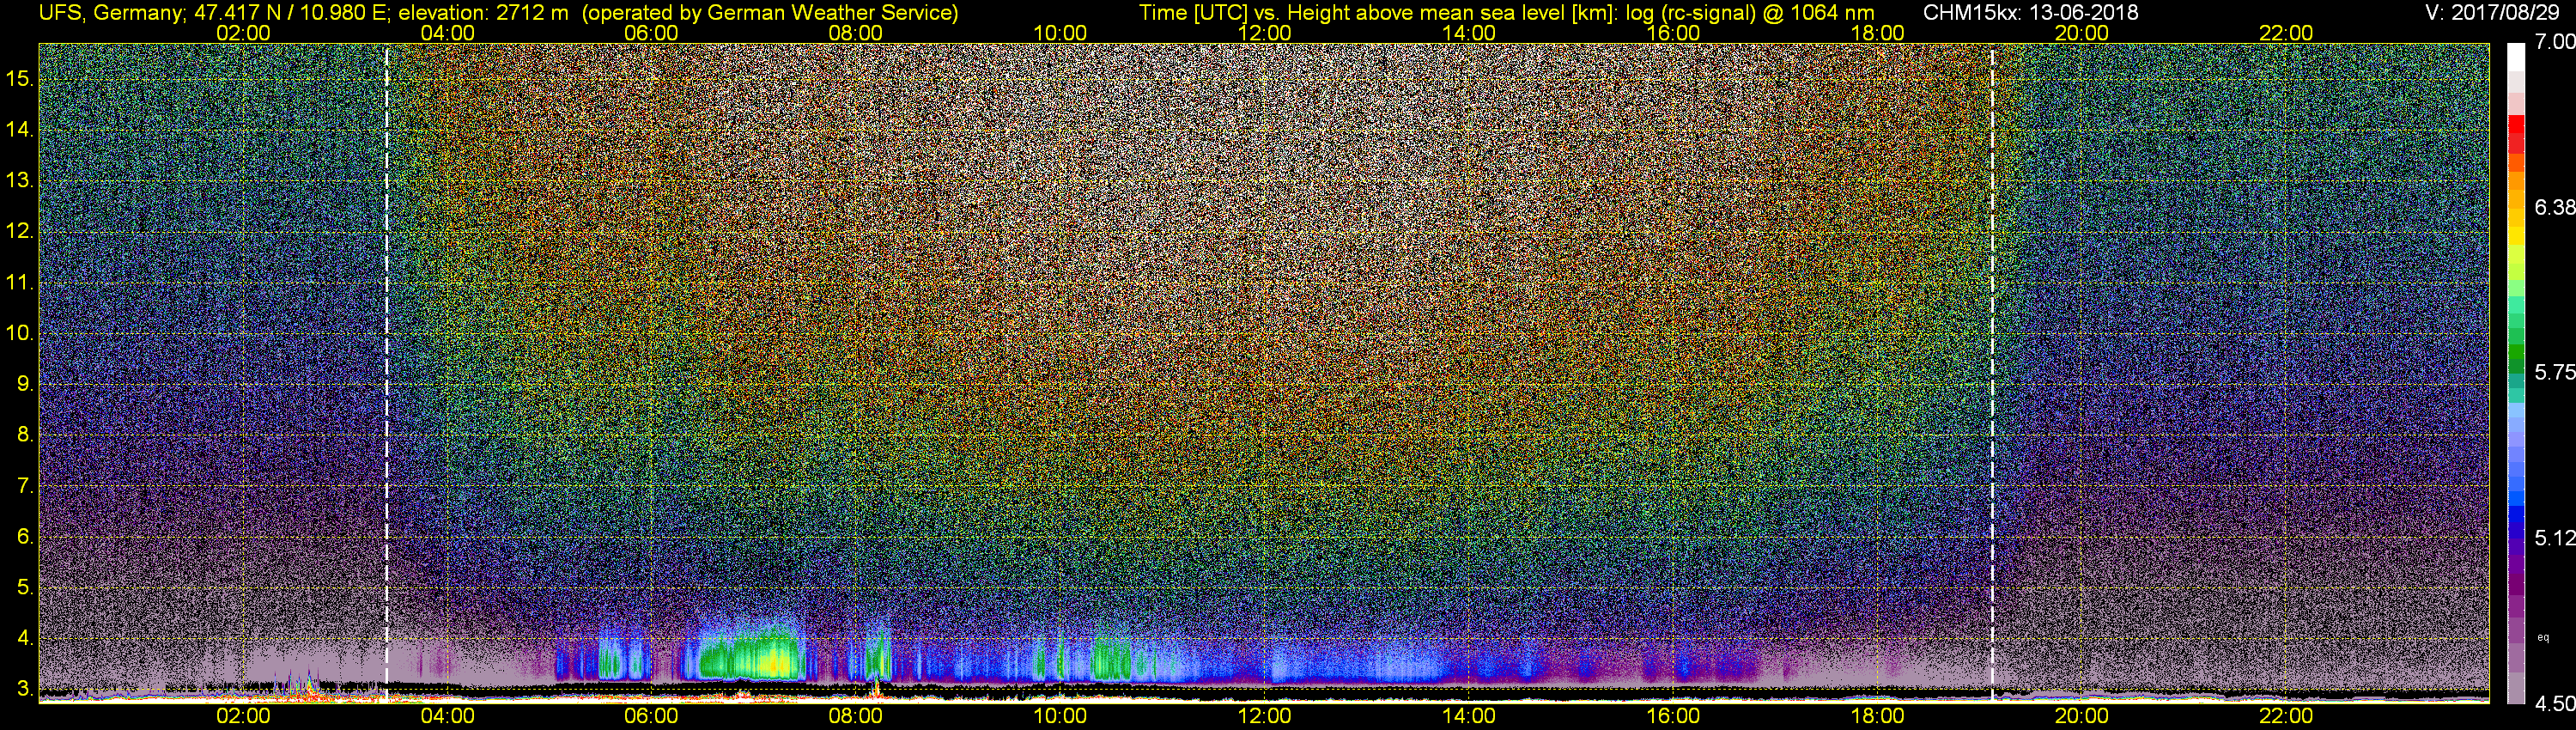Image resolution: width=2576 pixels, height=730 pixels.
Task: Click the '20:00' label on the bottom time axis
Action: click(x=2082, y=716)
